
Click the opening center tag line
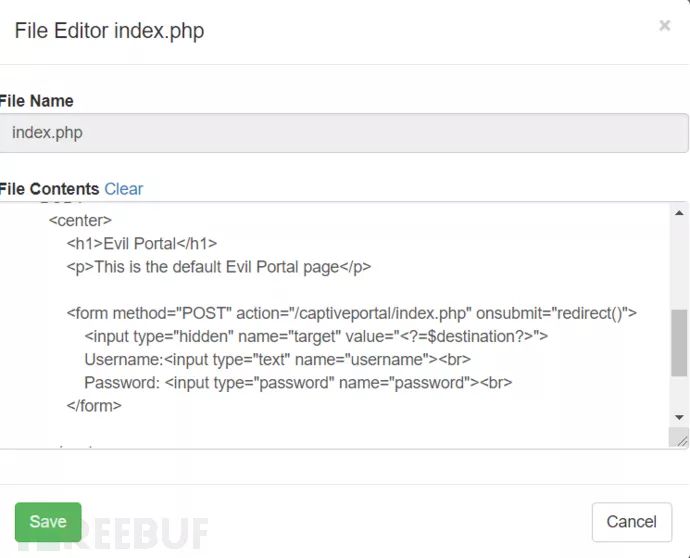pyautogui.click(x=80, y=220)
